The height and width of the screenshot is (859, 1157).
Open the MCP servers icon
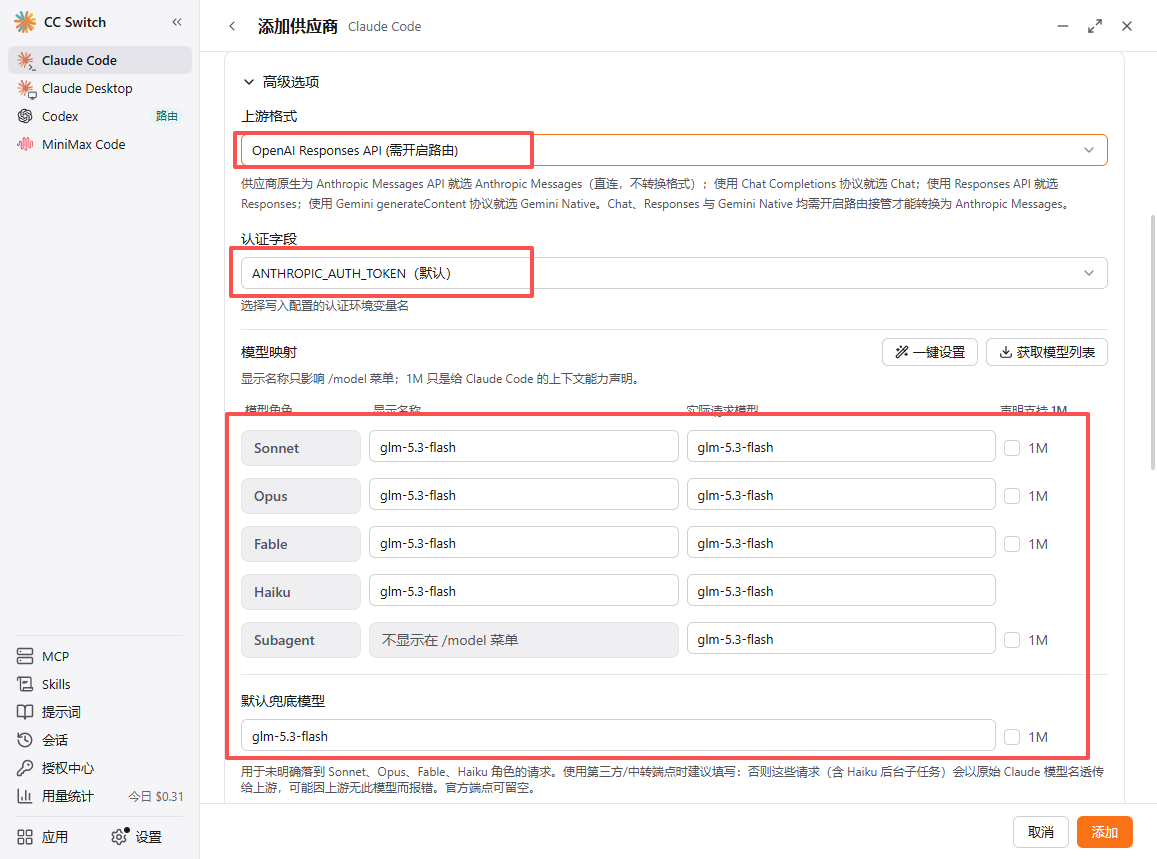(25, 656)
